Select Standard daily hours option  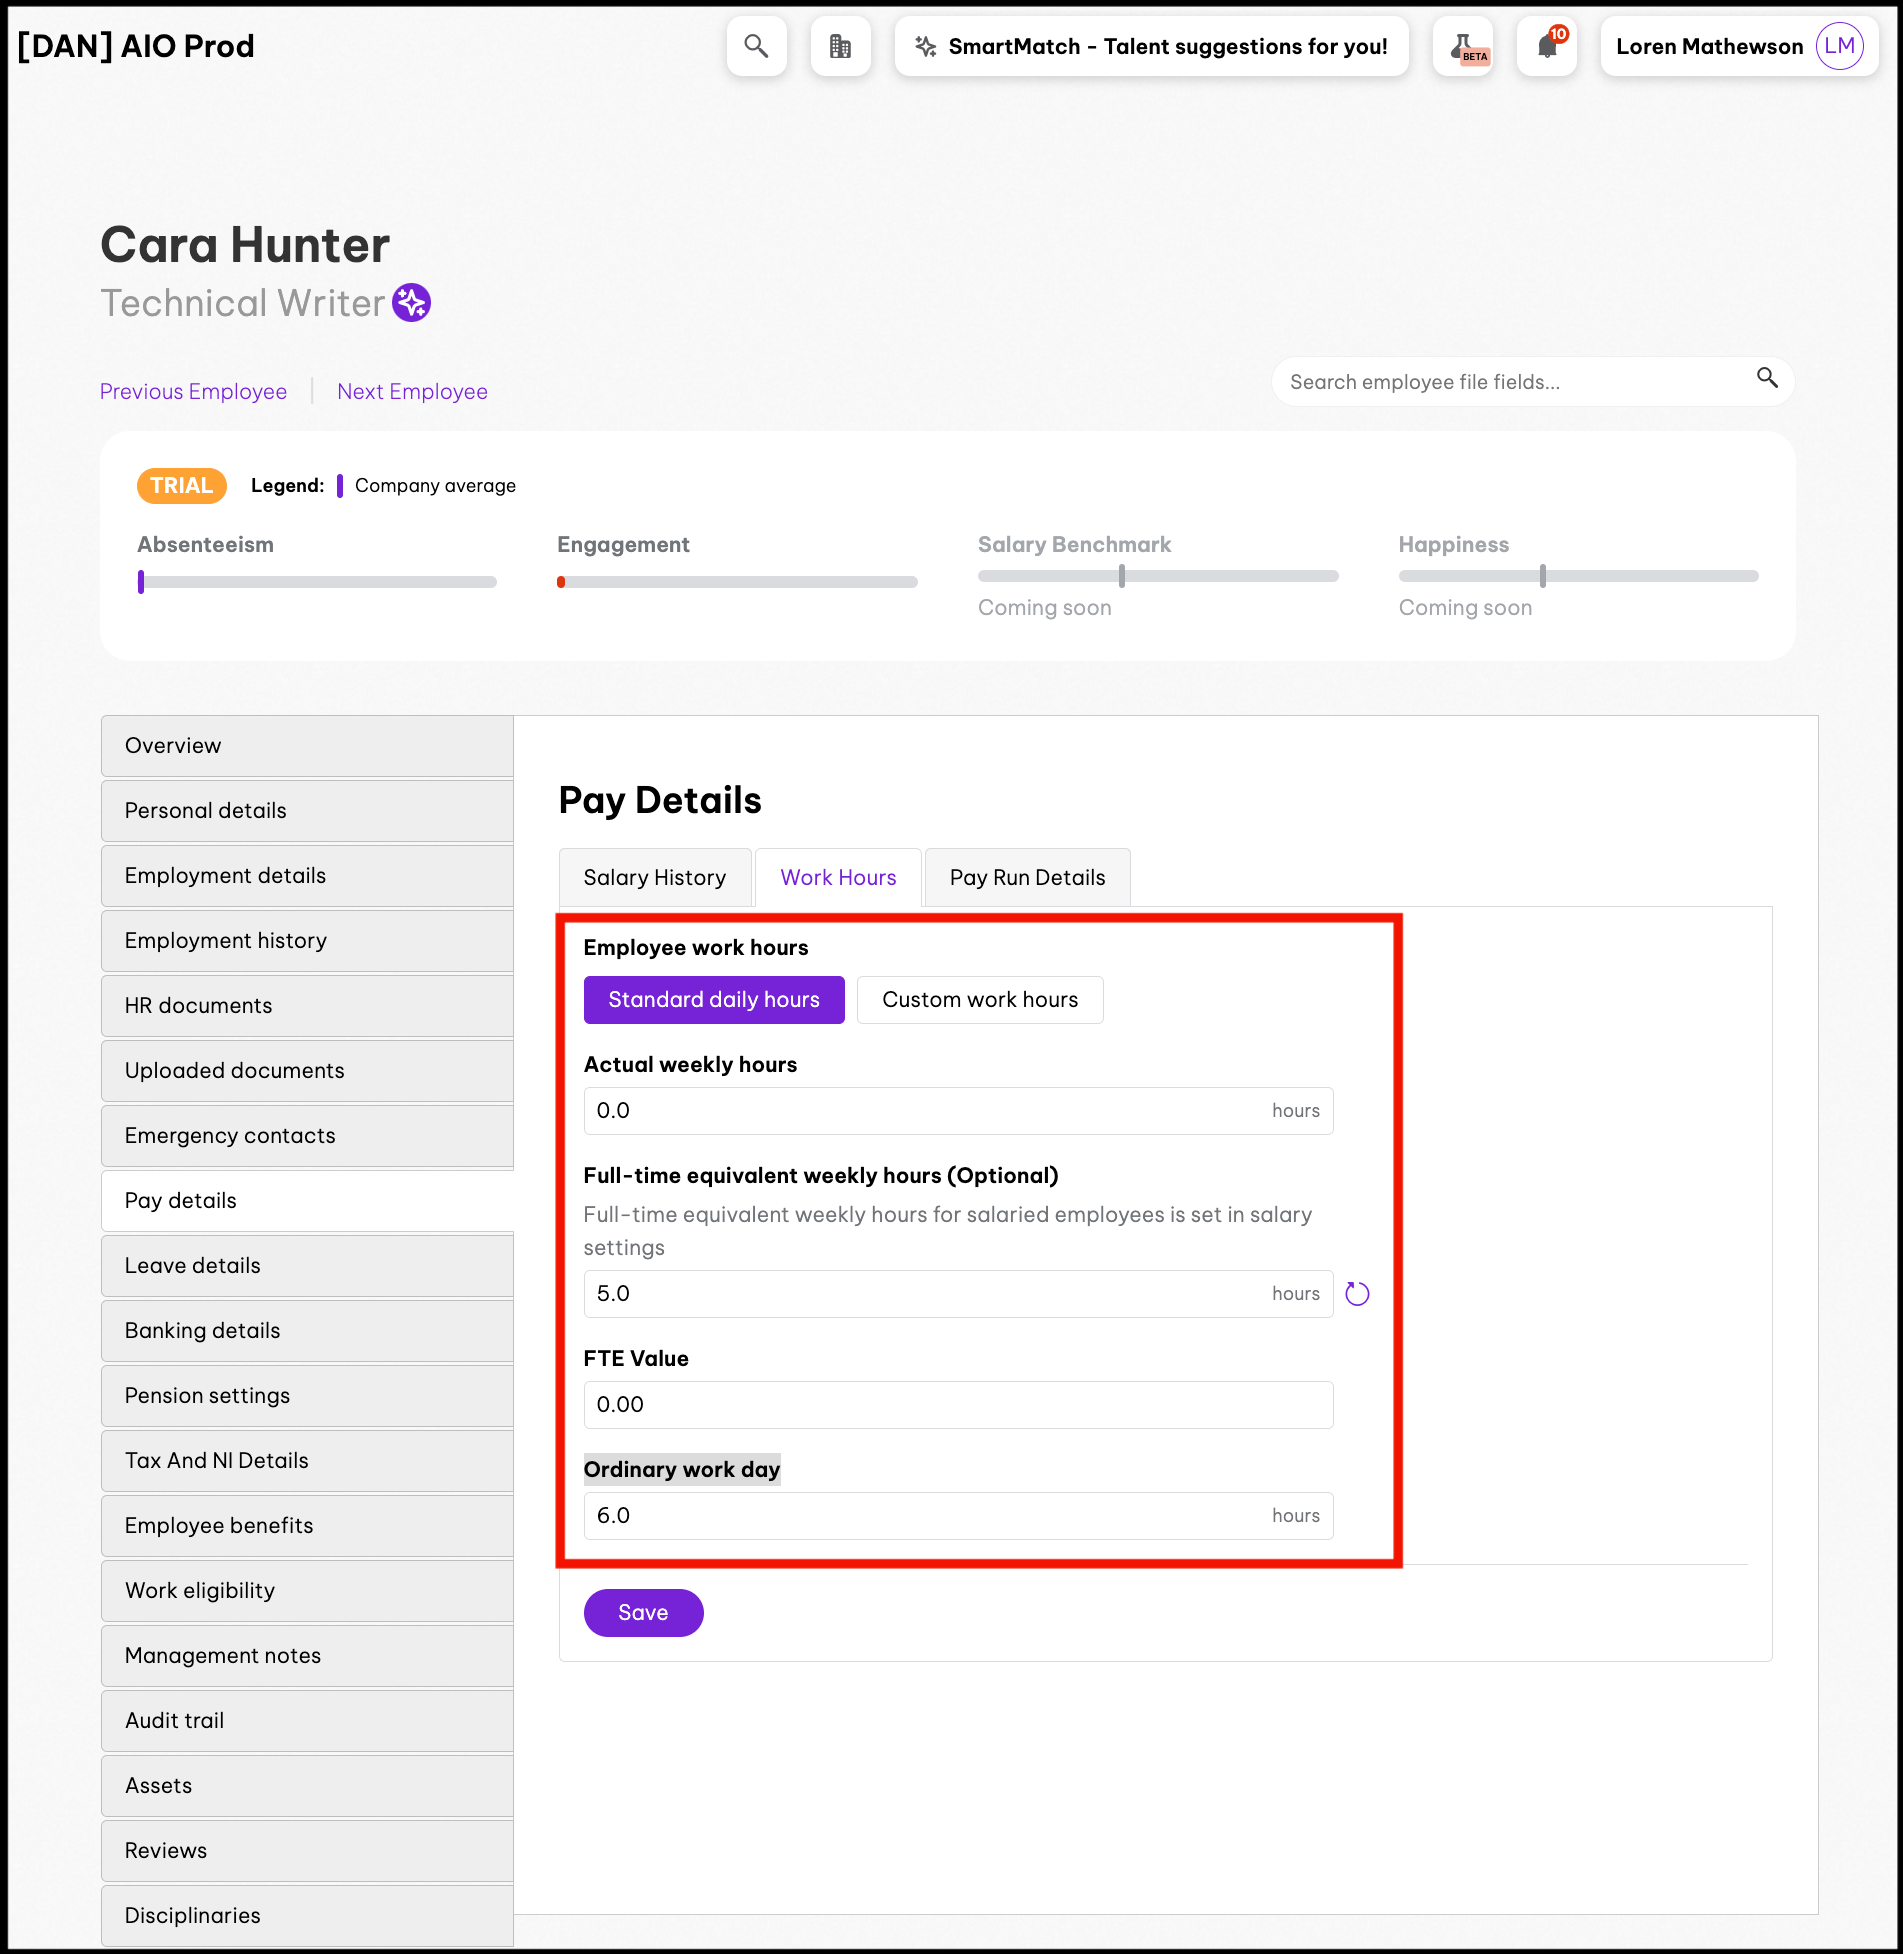tap(714, 1000)
